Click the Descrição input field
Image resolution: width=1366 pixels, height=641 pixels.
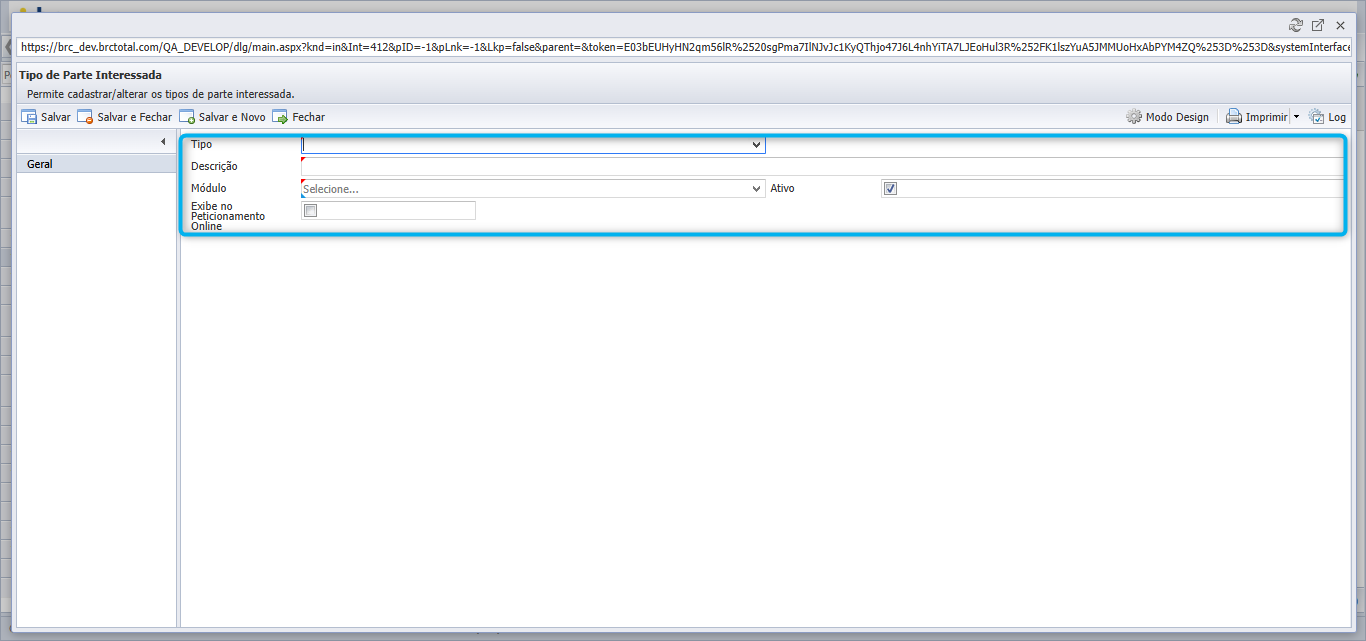tap(822, 166)
